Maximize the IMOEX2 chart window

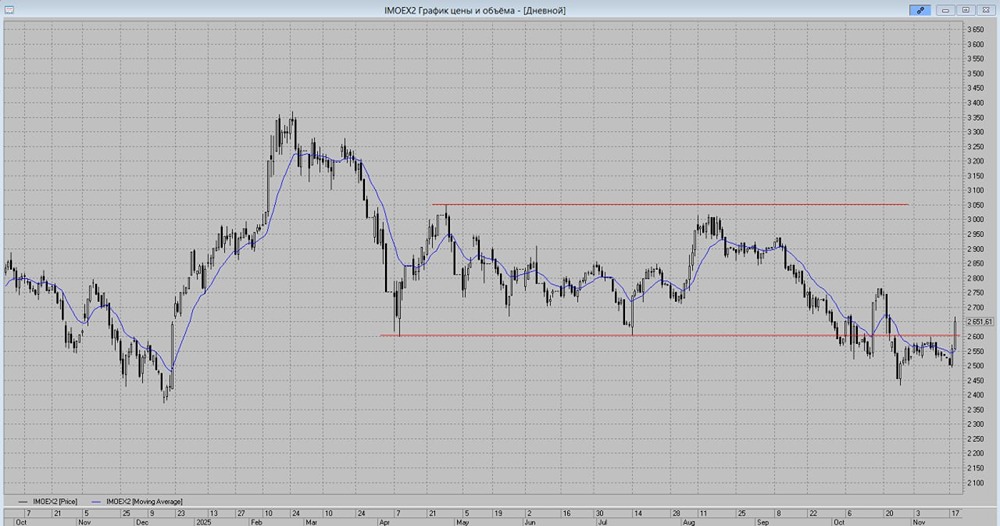tap(965, 9)
